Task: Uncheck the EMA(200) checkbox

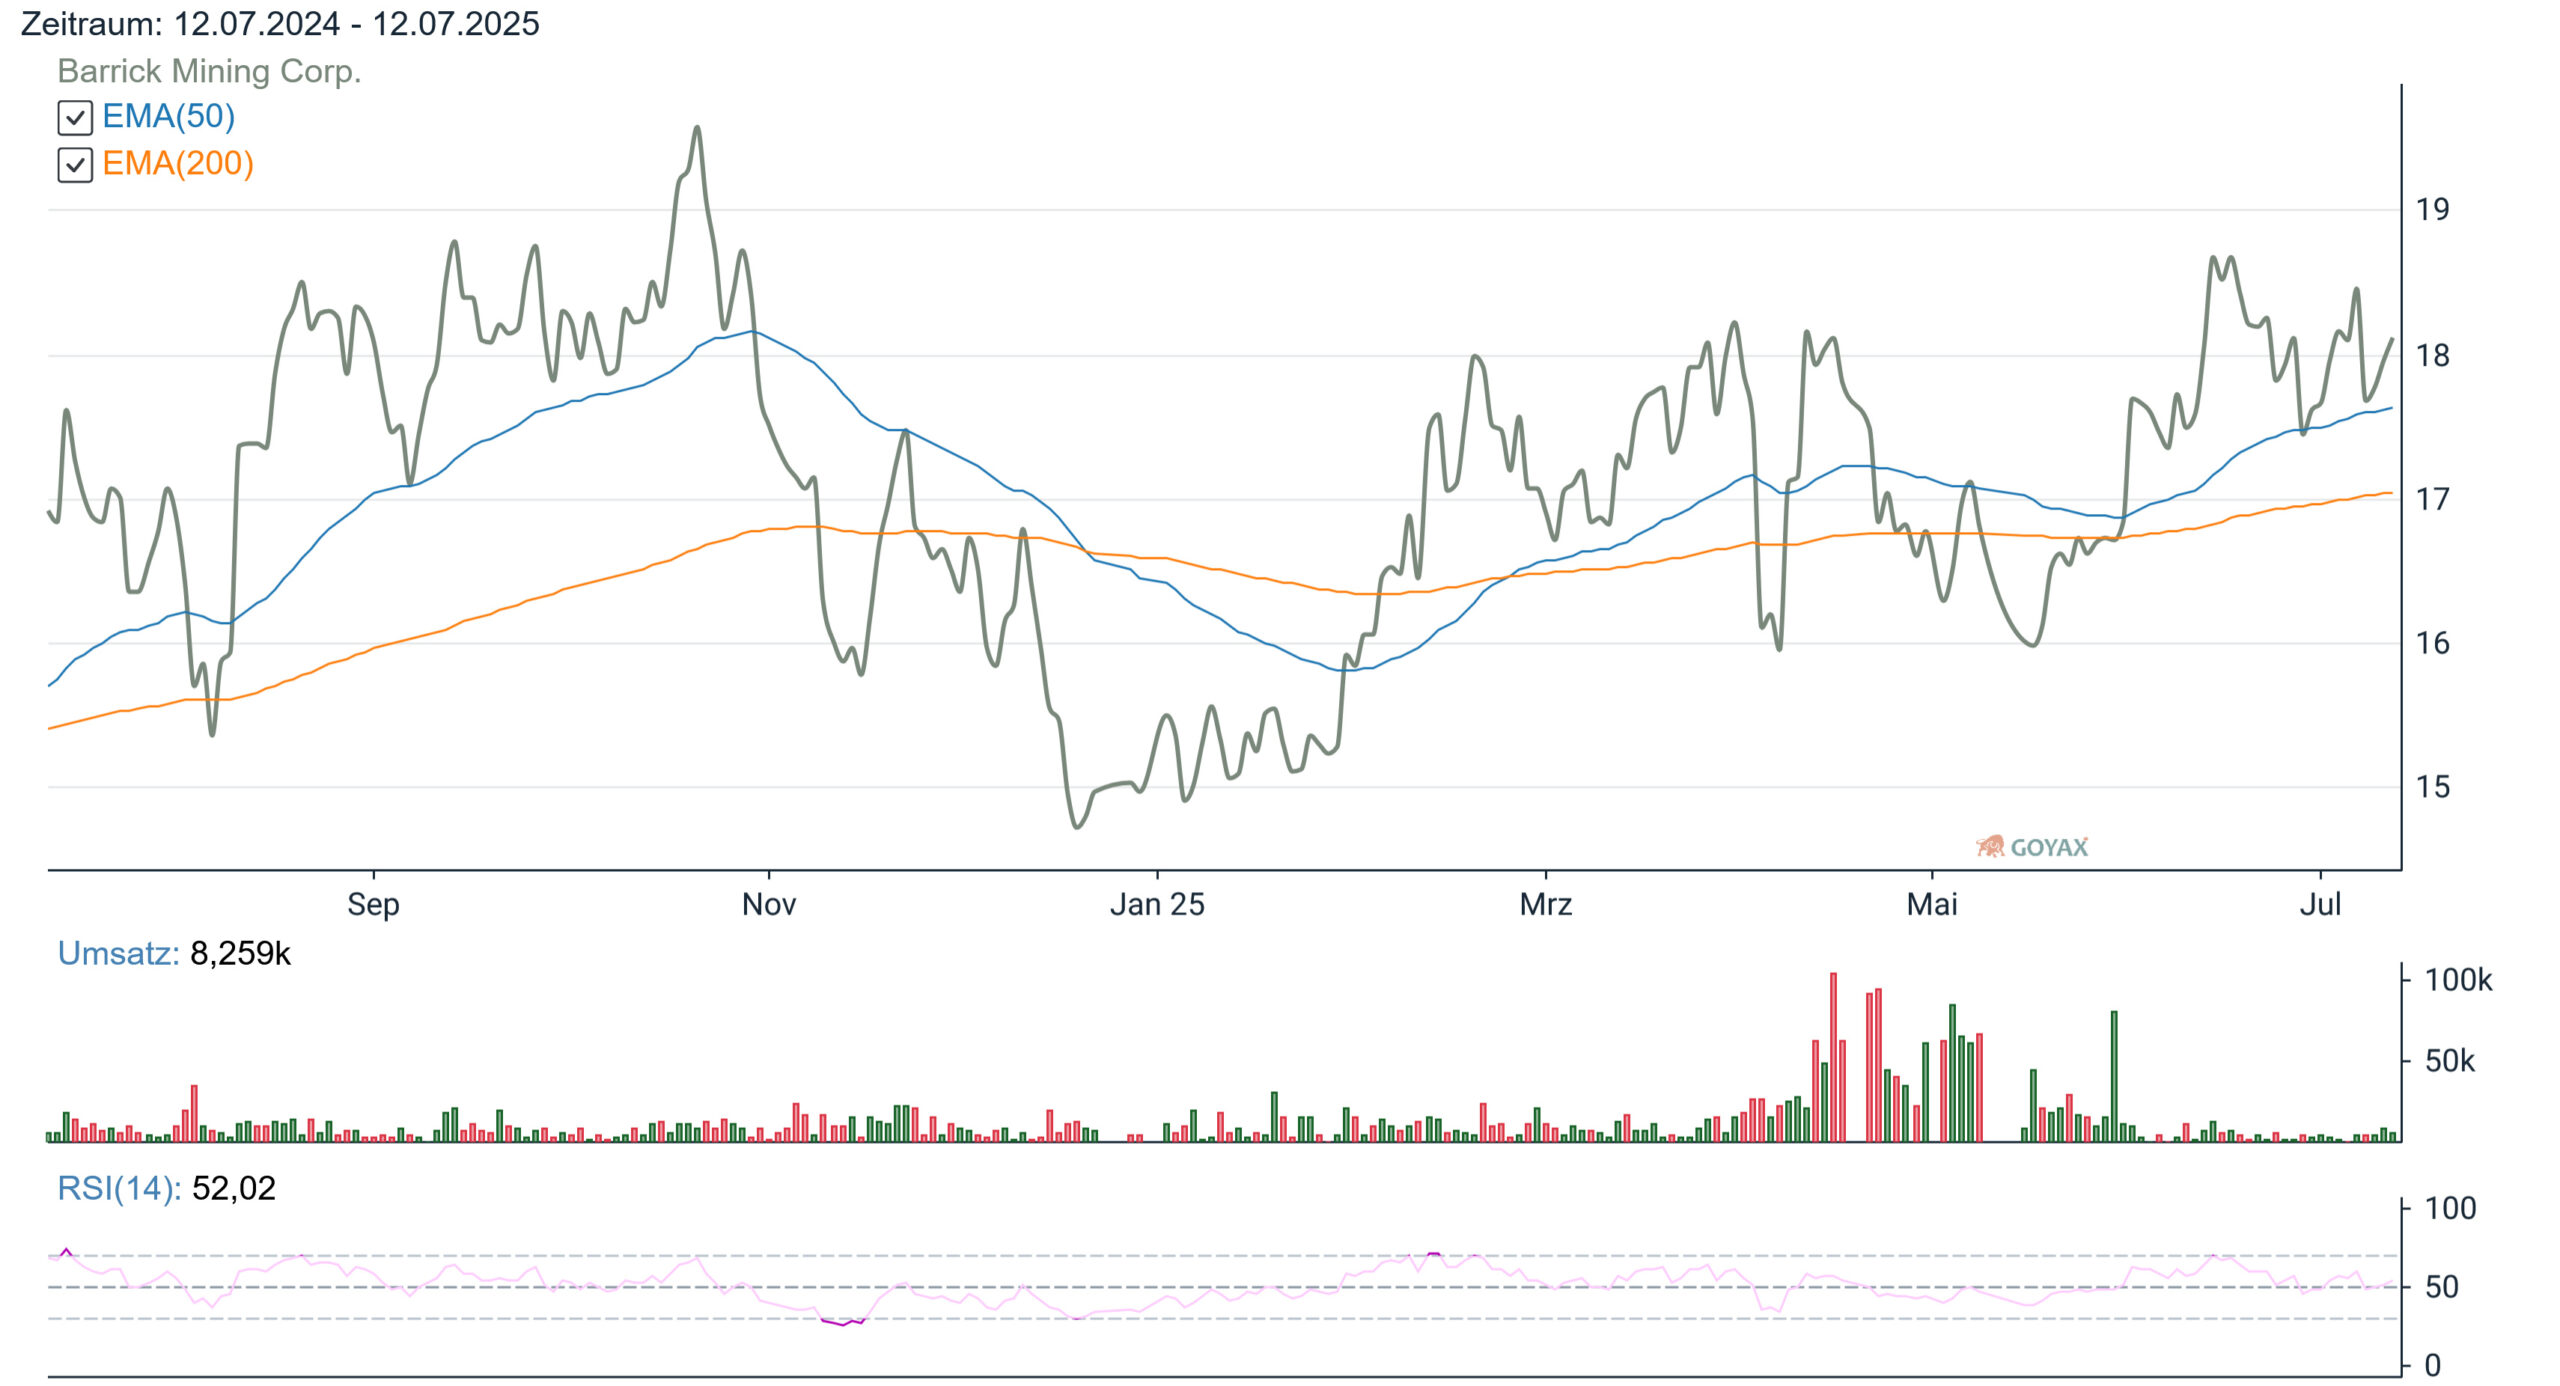Action: [x=75, y=165]
